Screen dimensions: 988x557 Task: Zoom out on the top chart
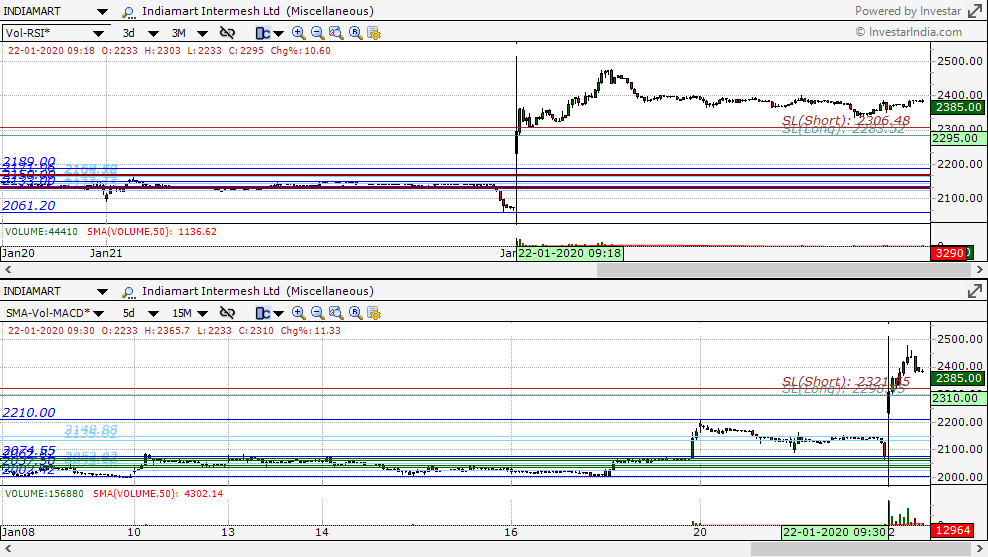(x=318, y=33)
